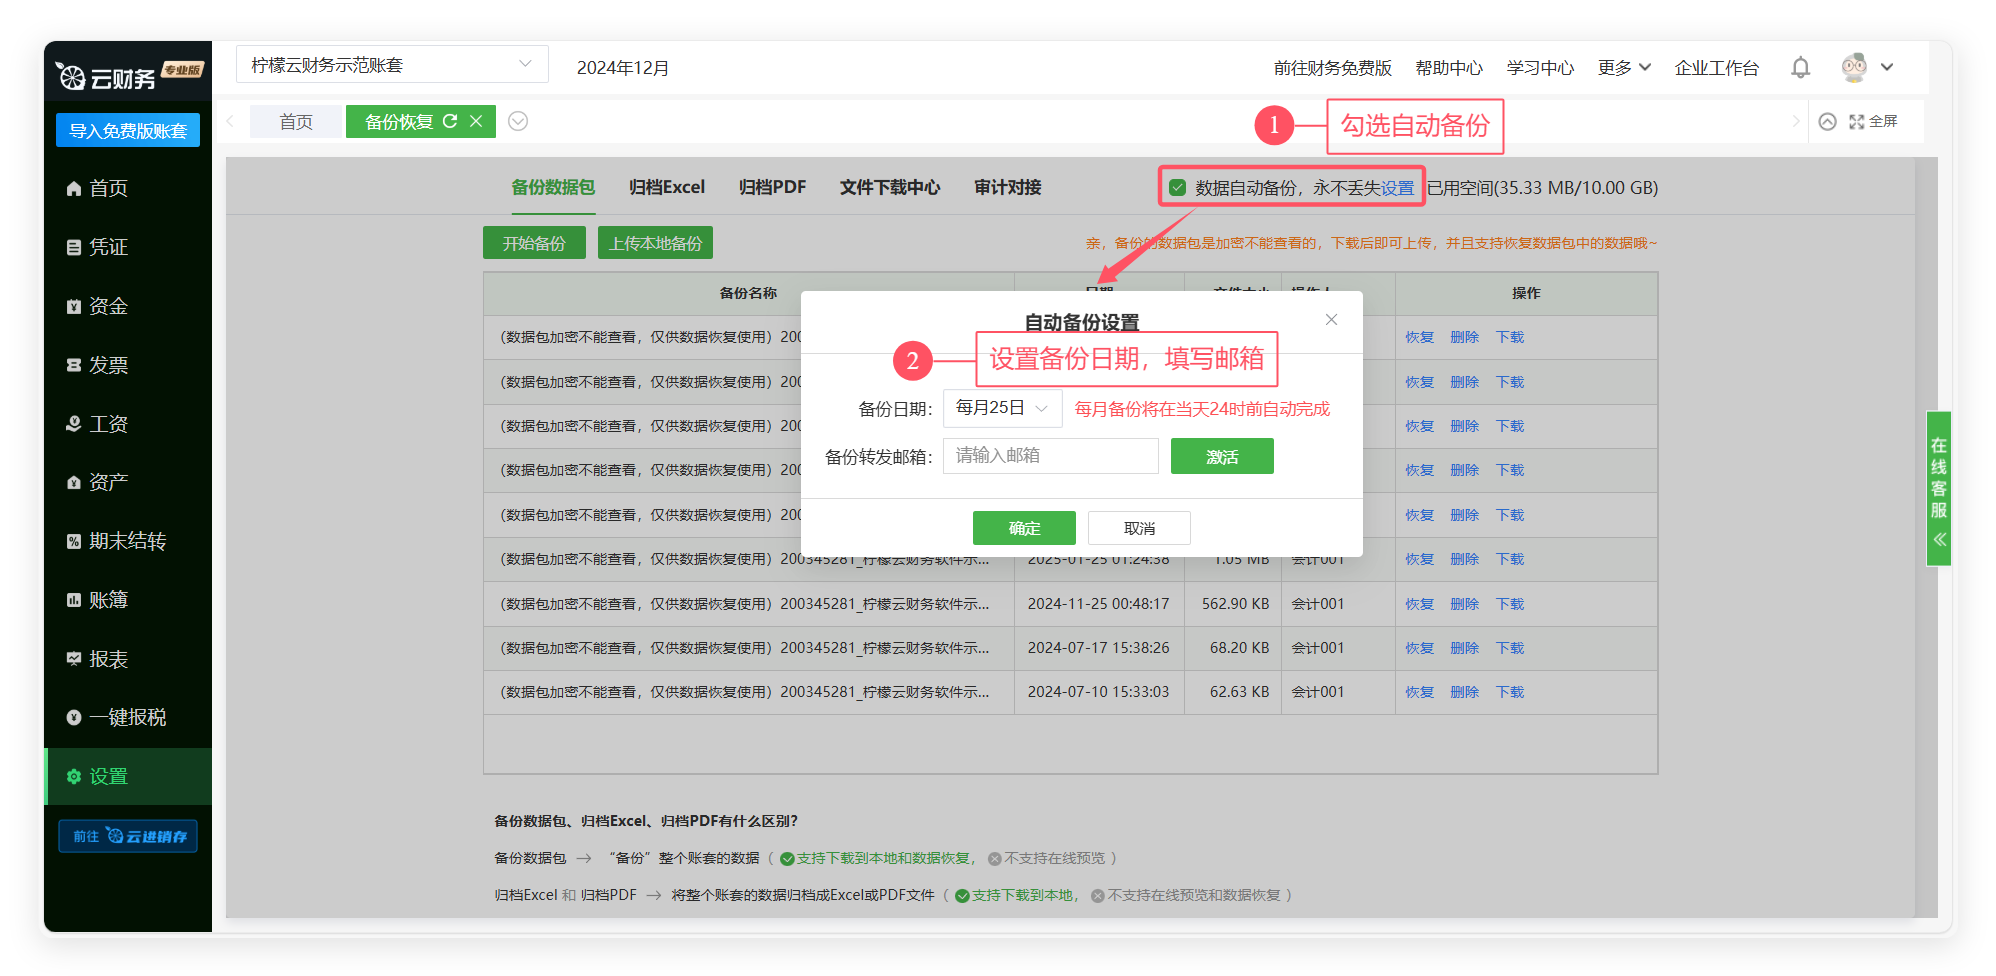Toggle the 数据自动备份 checkbox
This screenshot has height=976, width=1996.
pyautogui.click(x=1178, y=188)
